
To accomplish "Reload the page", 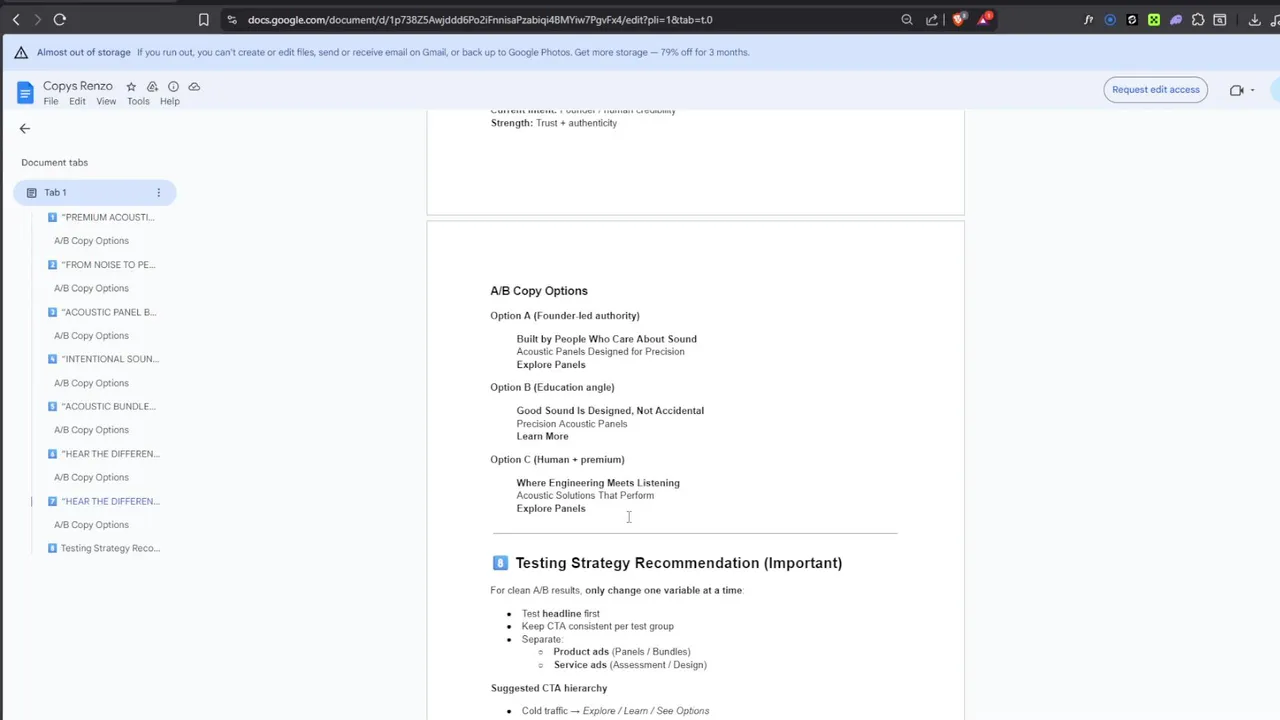I will [60, 19].
